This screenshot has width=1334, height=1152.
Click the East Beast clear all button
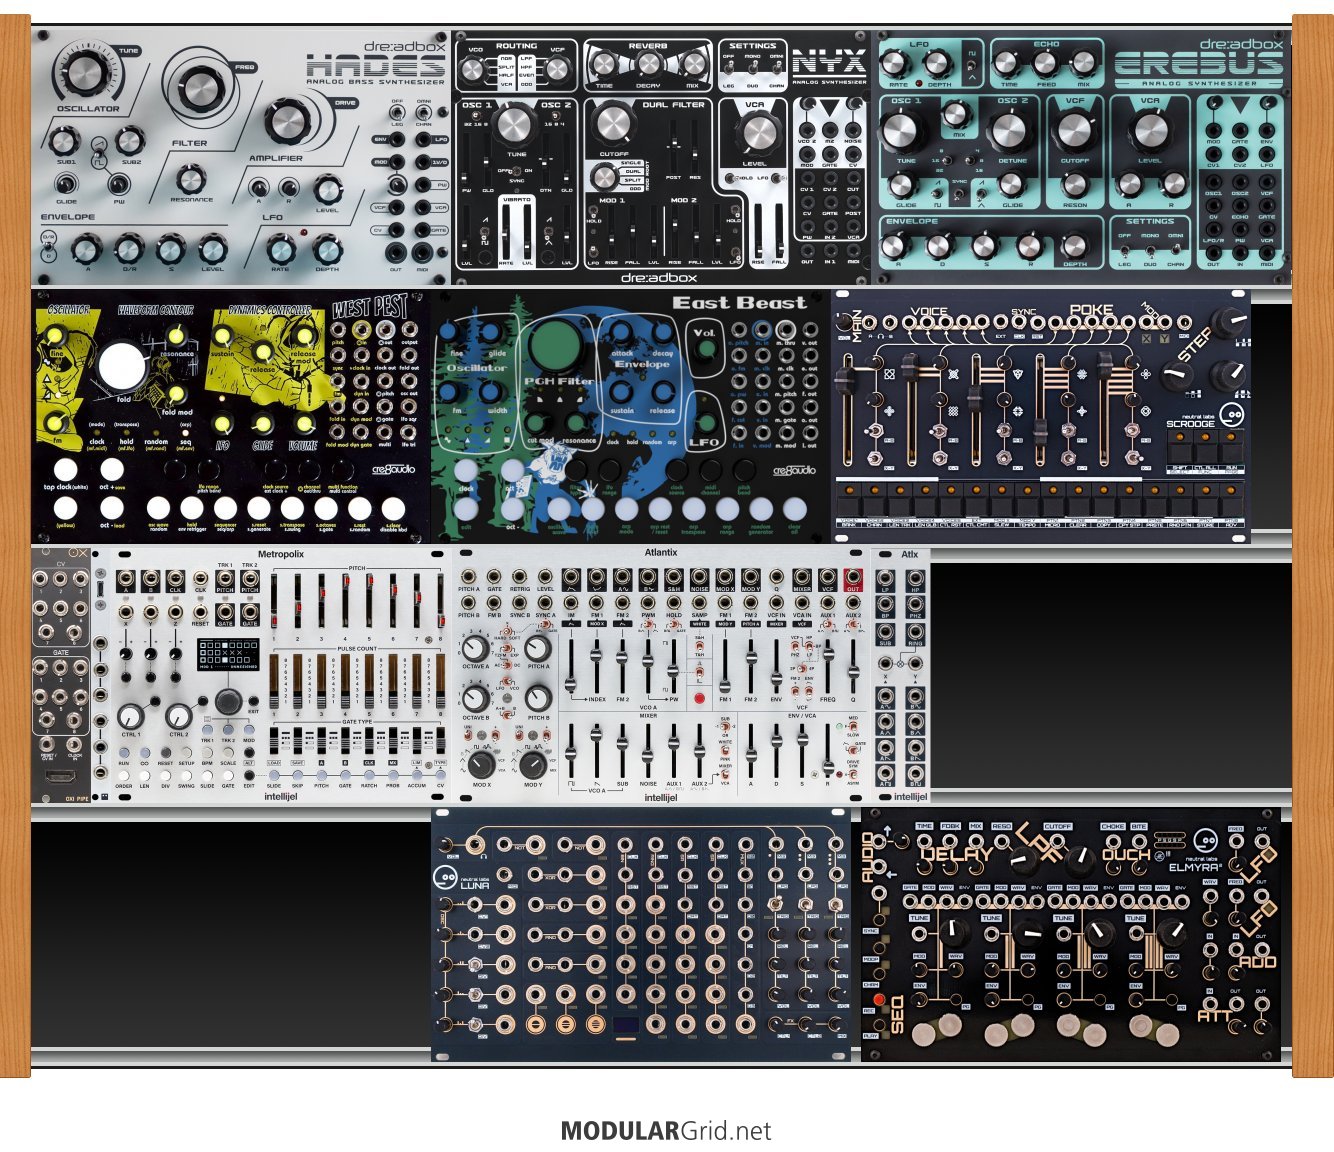pyautogui.click(x=795, y=509)
